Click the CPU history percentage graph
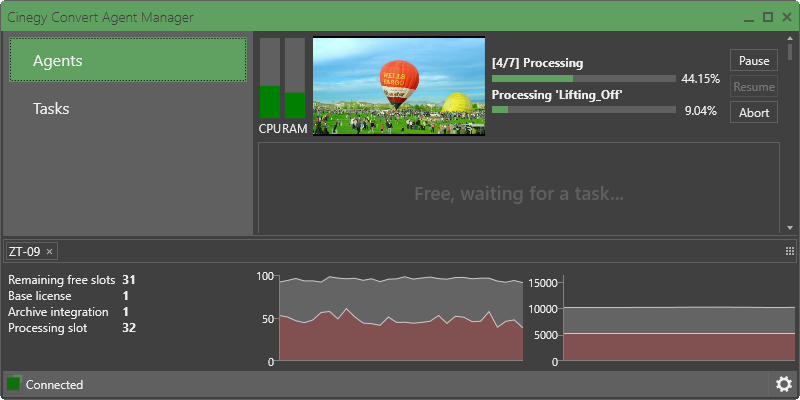800x400 pixels. coord(401,318)
